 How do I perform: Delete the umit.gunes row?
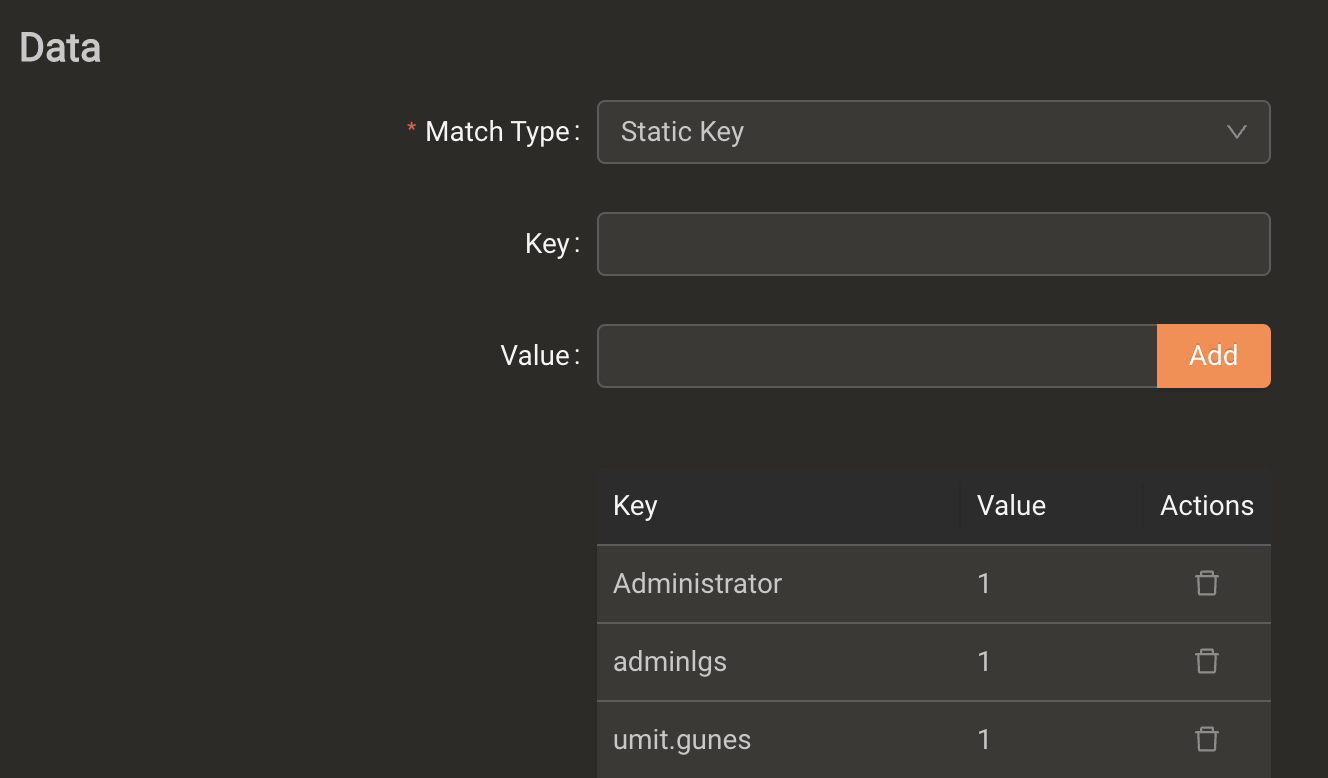click(x=1207, y=739)
